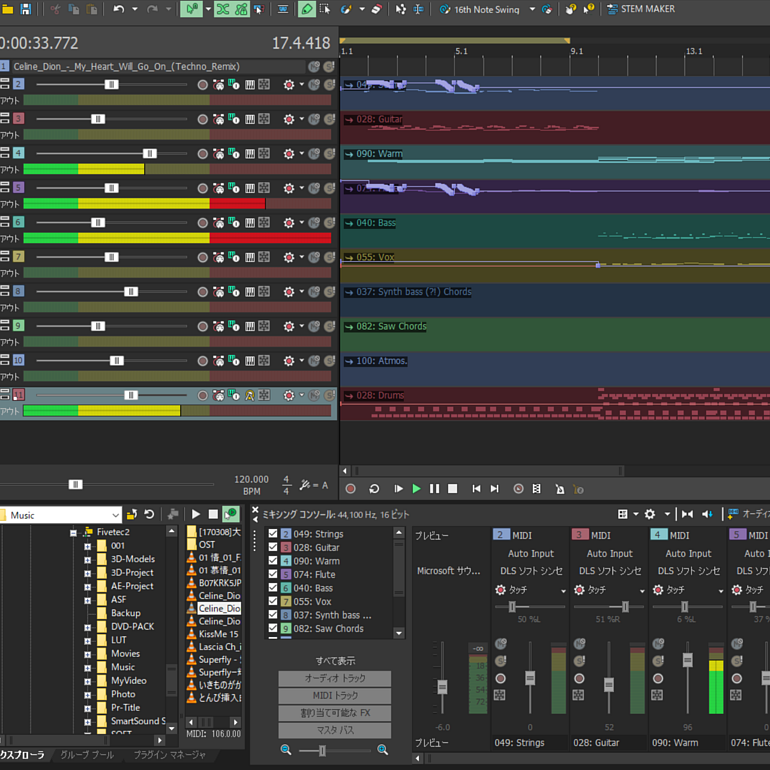
Task: Open the piano-roll keyboard icon on track 4
Action: [x=250, y=154]
